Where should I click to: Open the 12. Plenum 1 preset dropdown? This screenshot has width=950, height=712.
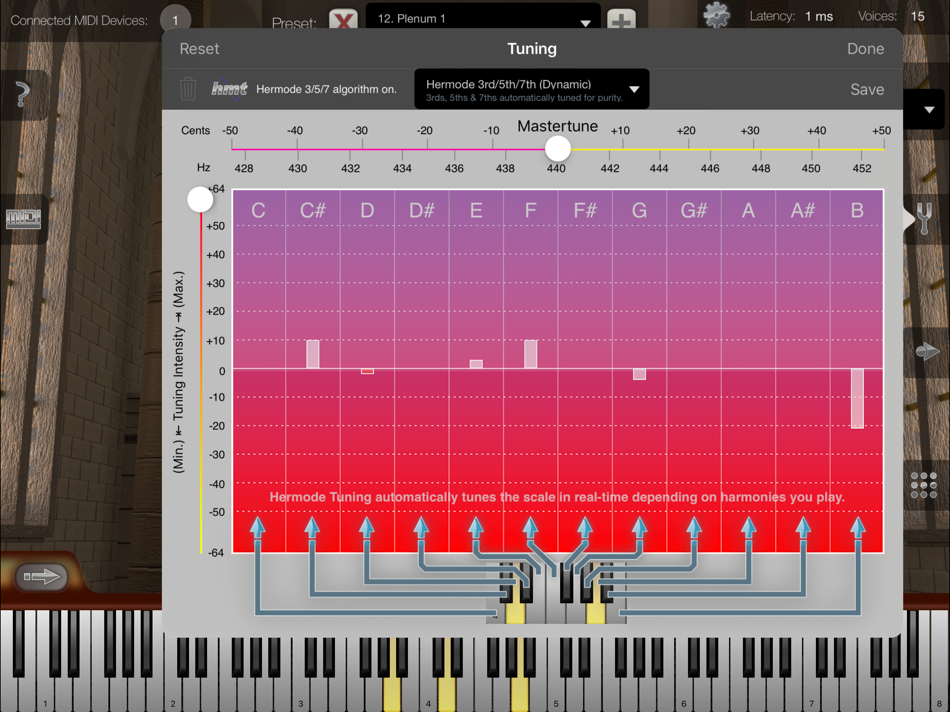(x=482, y=17)
